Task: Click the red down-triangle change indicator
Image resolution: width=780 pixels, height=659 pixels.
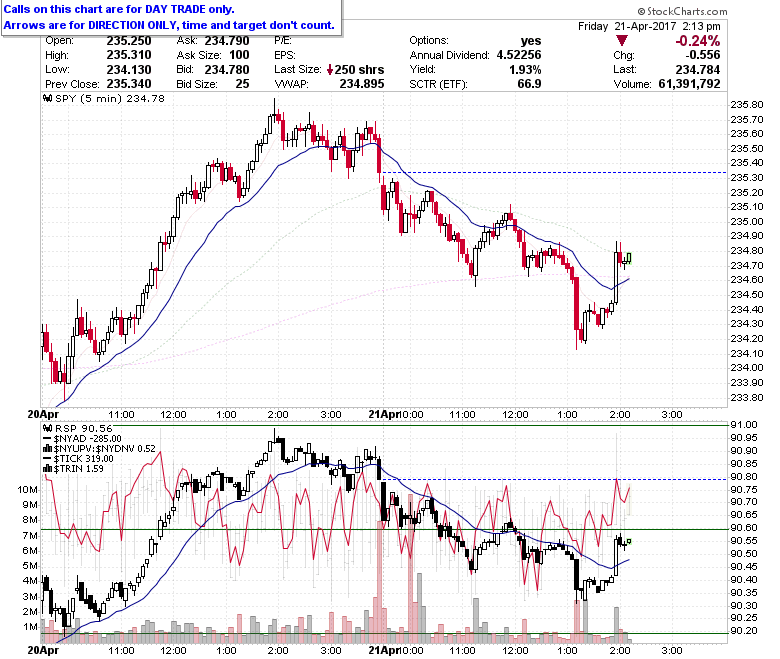Action: (x=621, y=41)
